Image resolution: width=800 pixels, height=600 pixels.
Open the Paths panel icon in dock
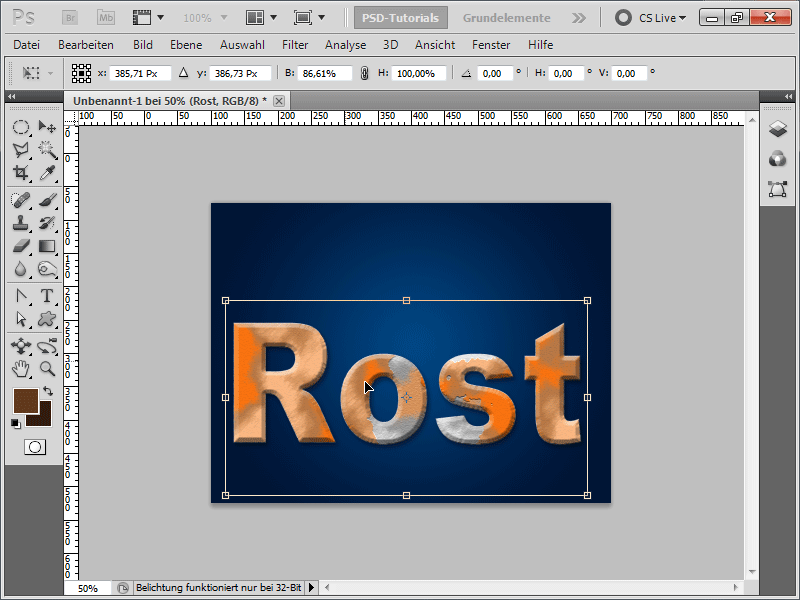(778, 189)
